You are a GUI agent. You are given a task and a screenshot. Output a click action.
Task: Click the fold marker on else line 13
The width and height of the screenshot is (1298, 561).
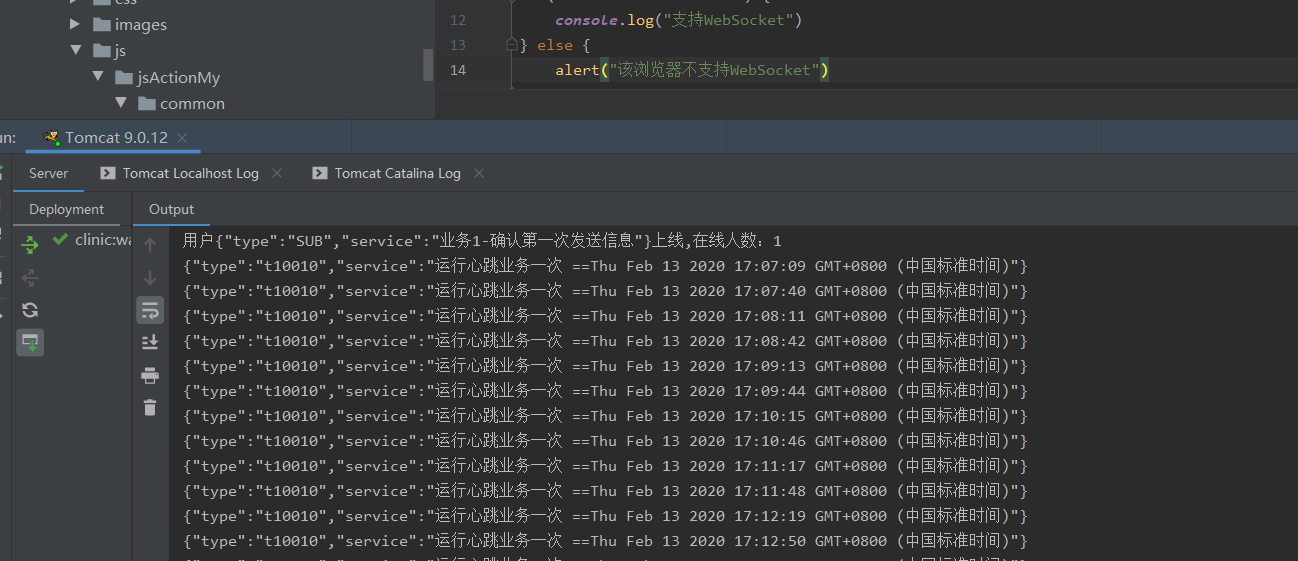pyautogui.click(x=511, y=45)
